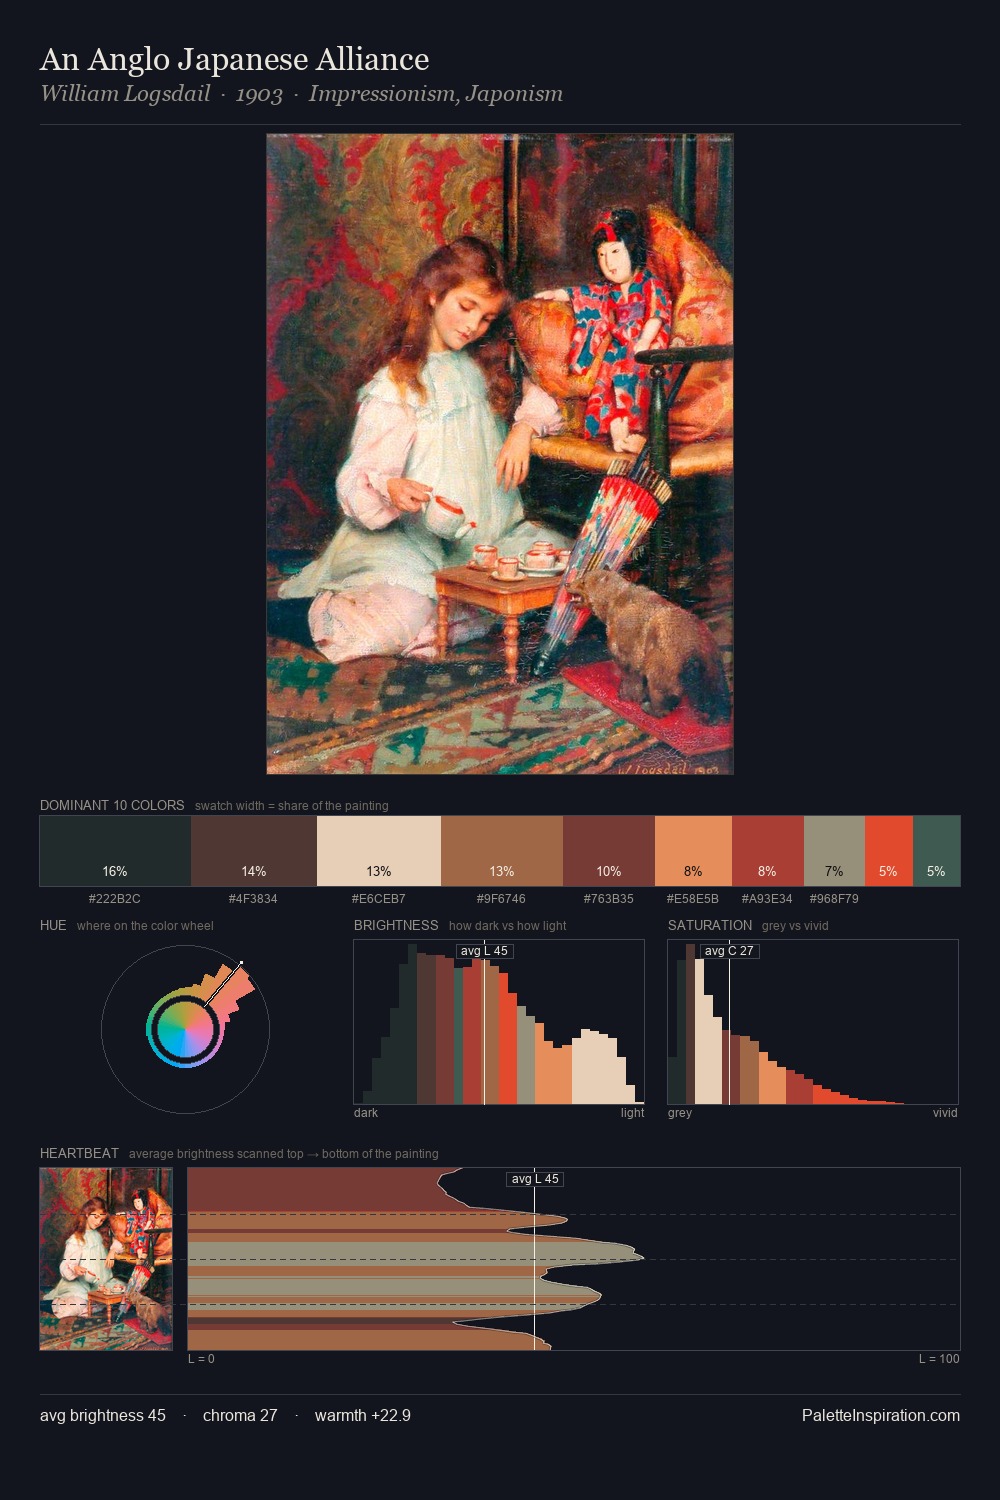
Task: Click the heartbeat brightness profile chart
Action: coord(574,1259)
